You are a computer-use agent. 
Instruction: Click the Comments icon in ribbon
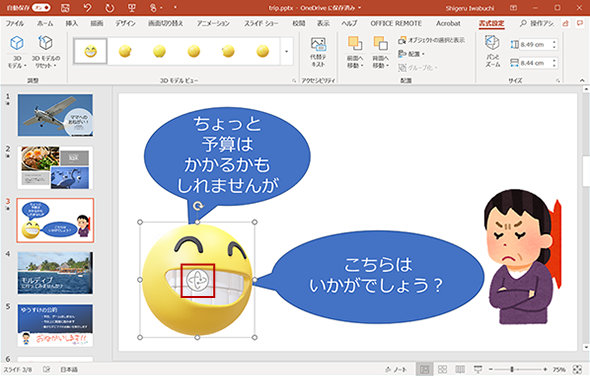pos(580,23)
